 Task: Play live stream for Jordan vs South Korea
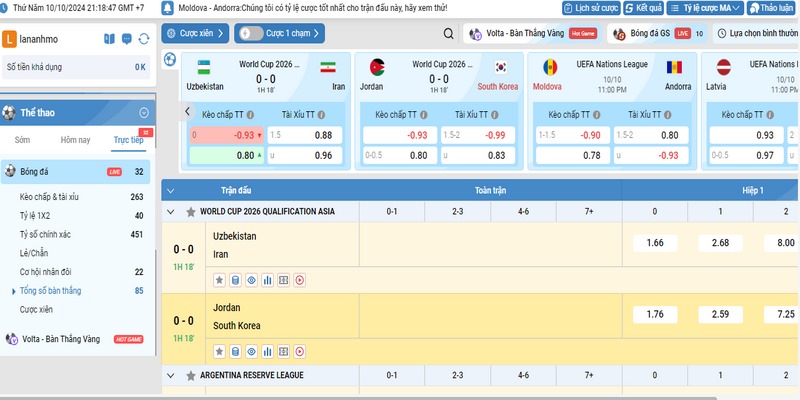(x=299, y=352)
